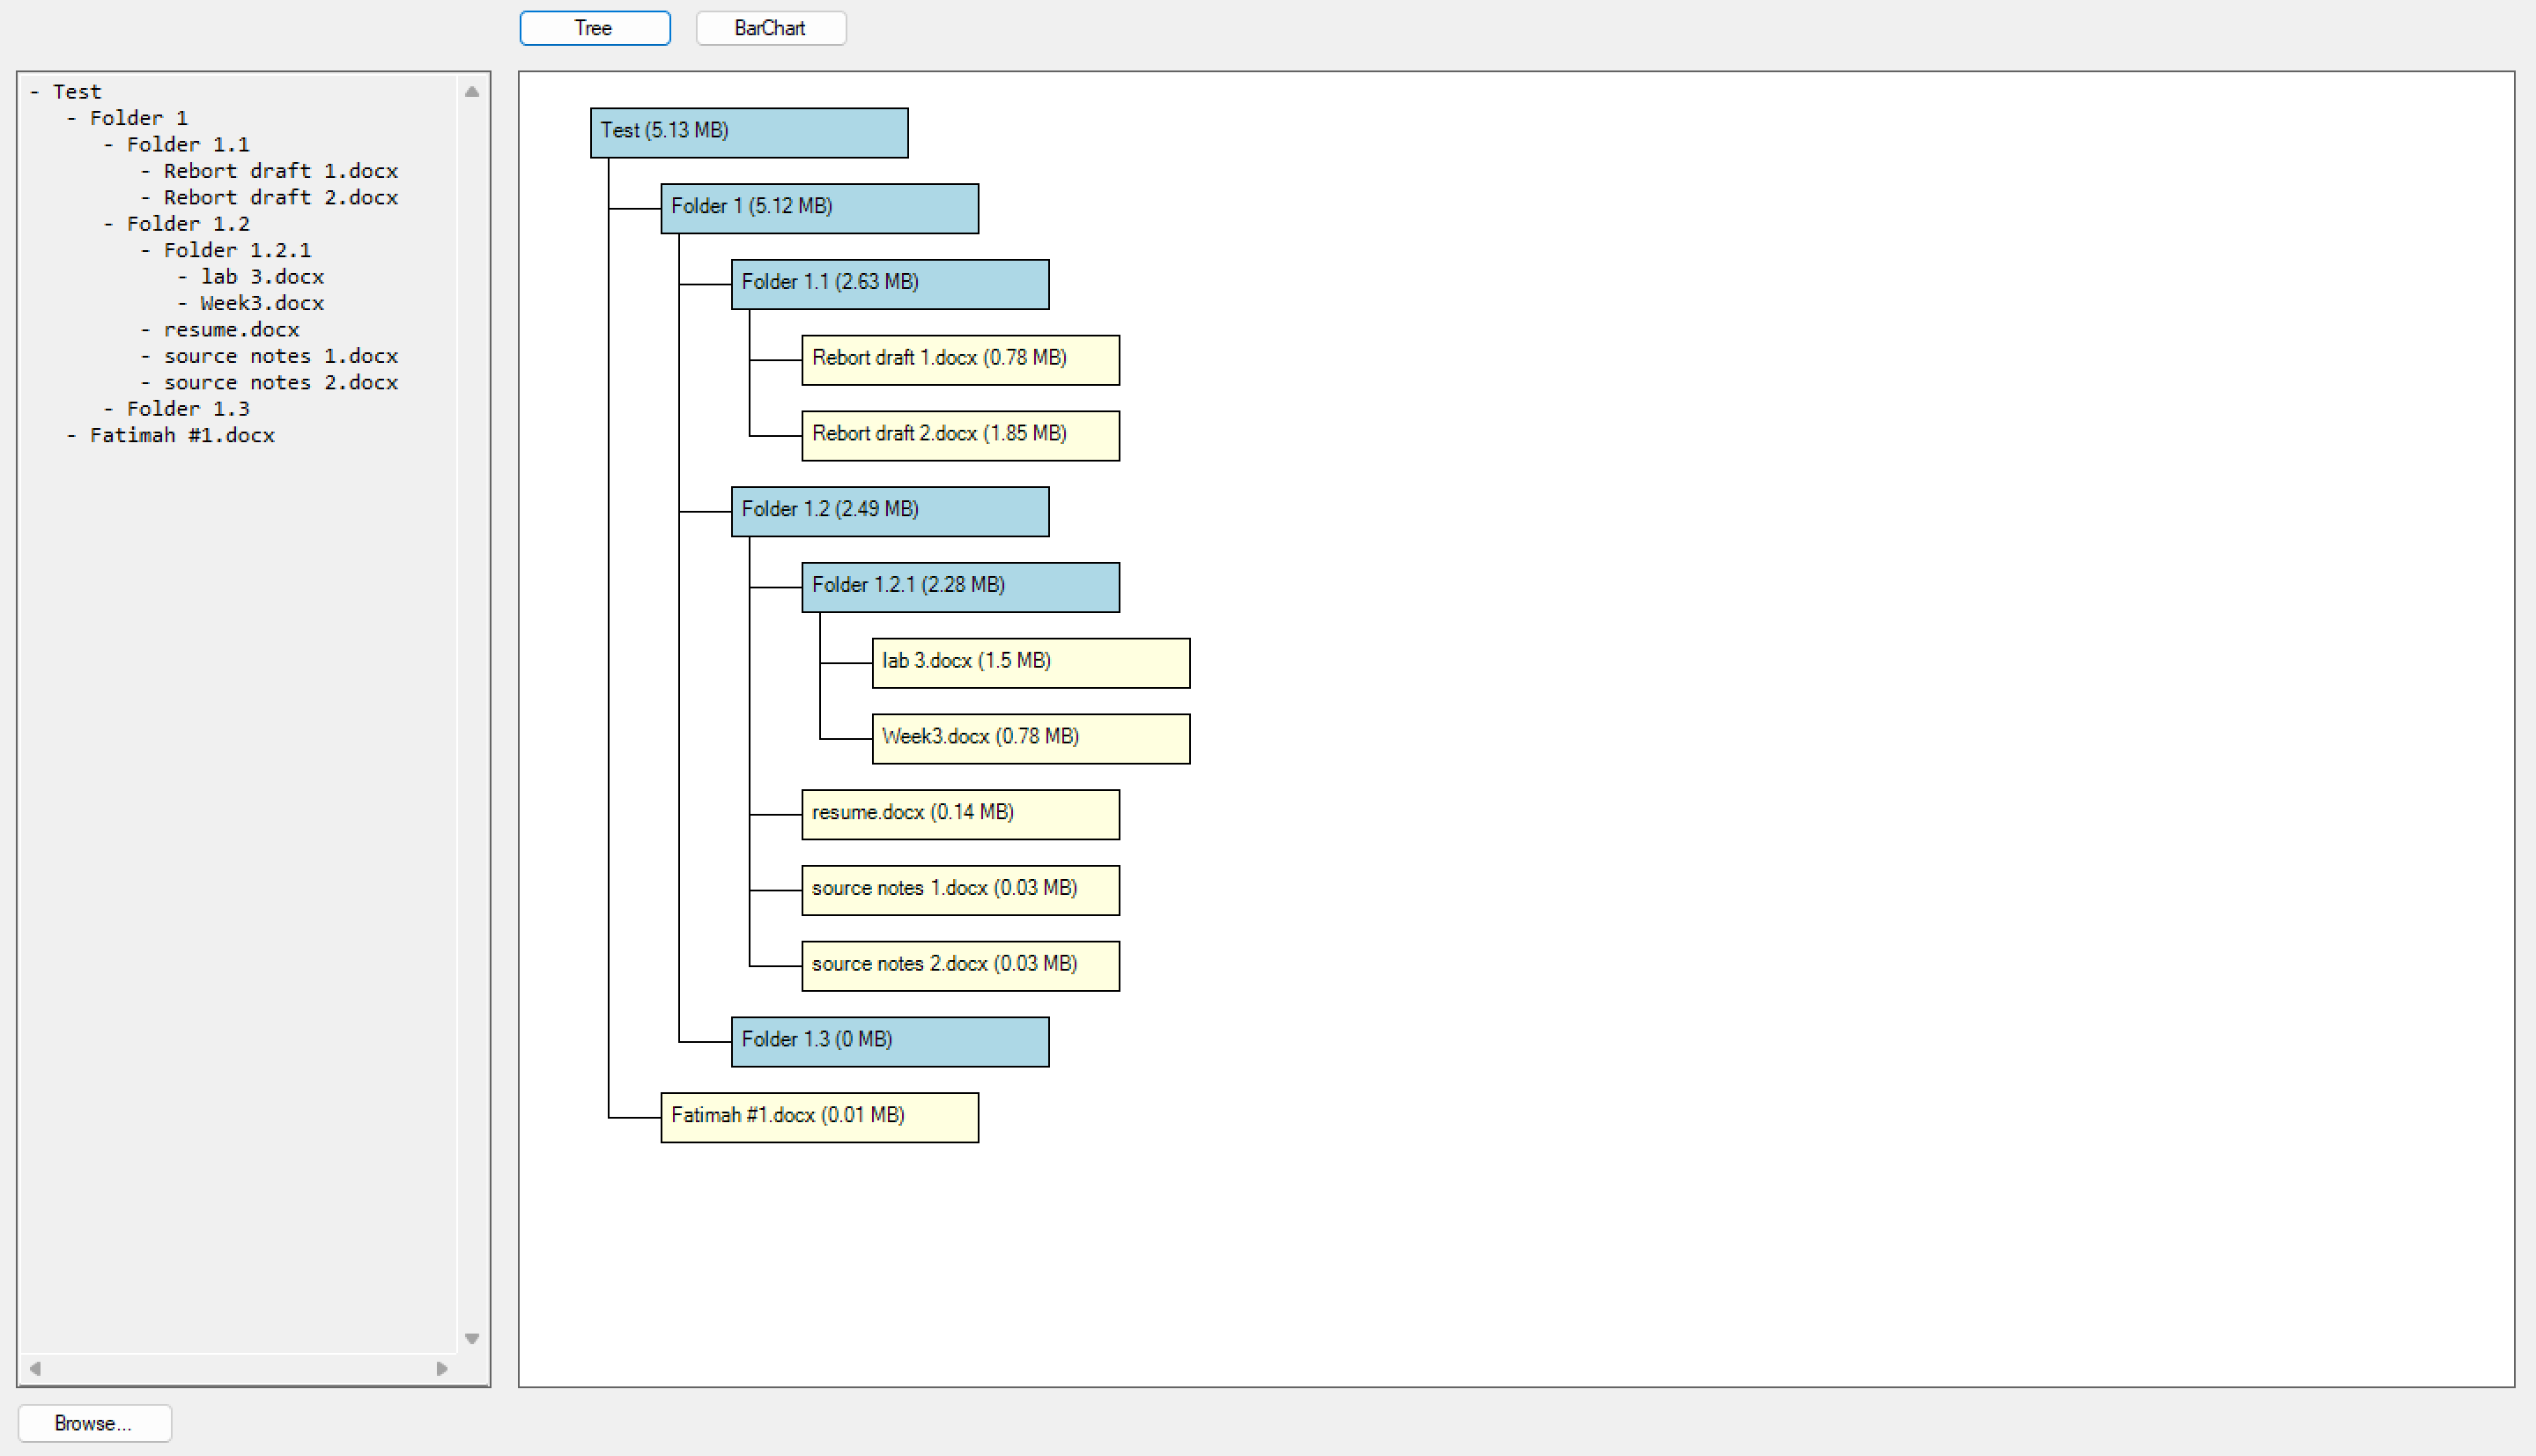This screenshot has height=1456, width=2536.
Task: Click scroll up arrow in file list
Action: [472, 92]
